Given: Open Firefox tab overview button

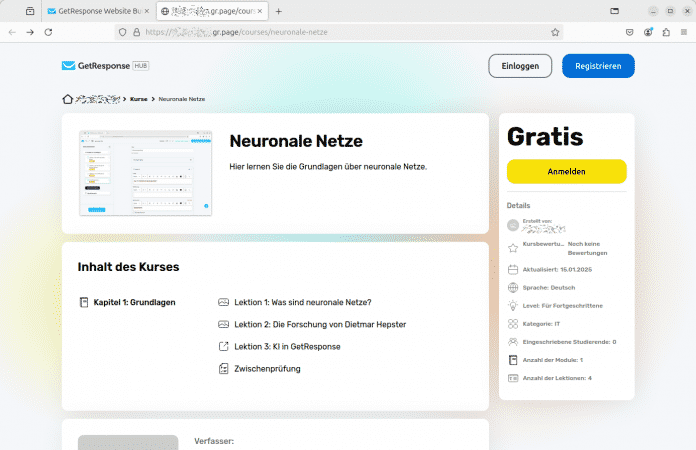Looking at the screenshot, I should [29, 11].
